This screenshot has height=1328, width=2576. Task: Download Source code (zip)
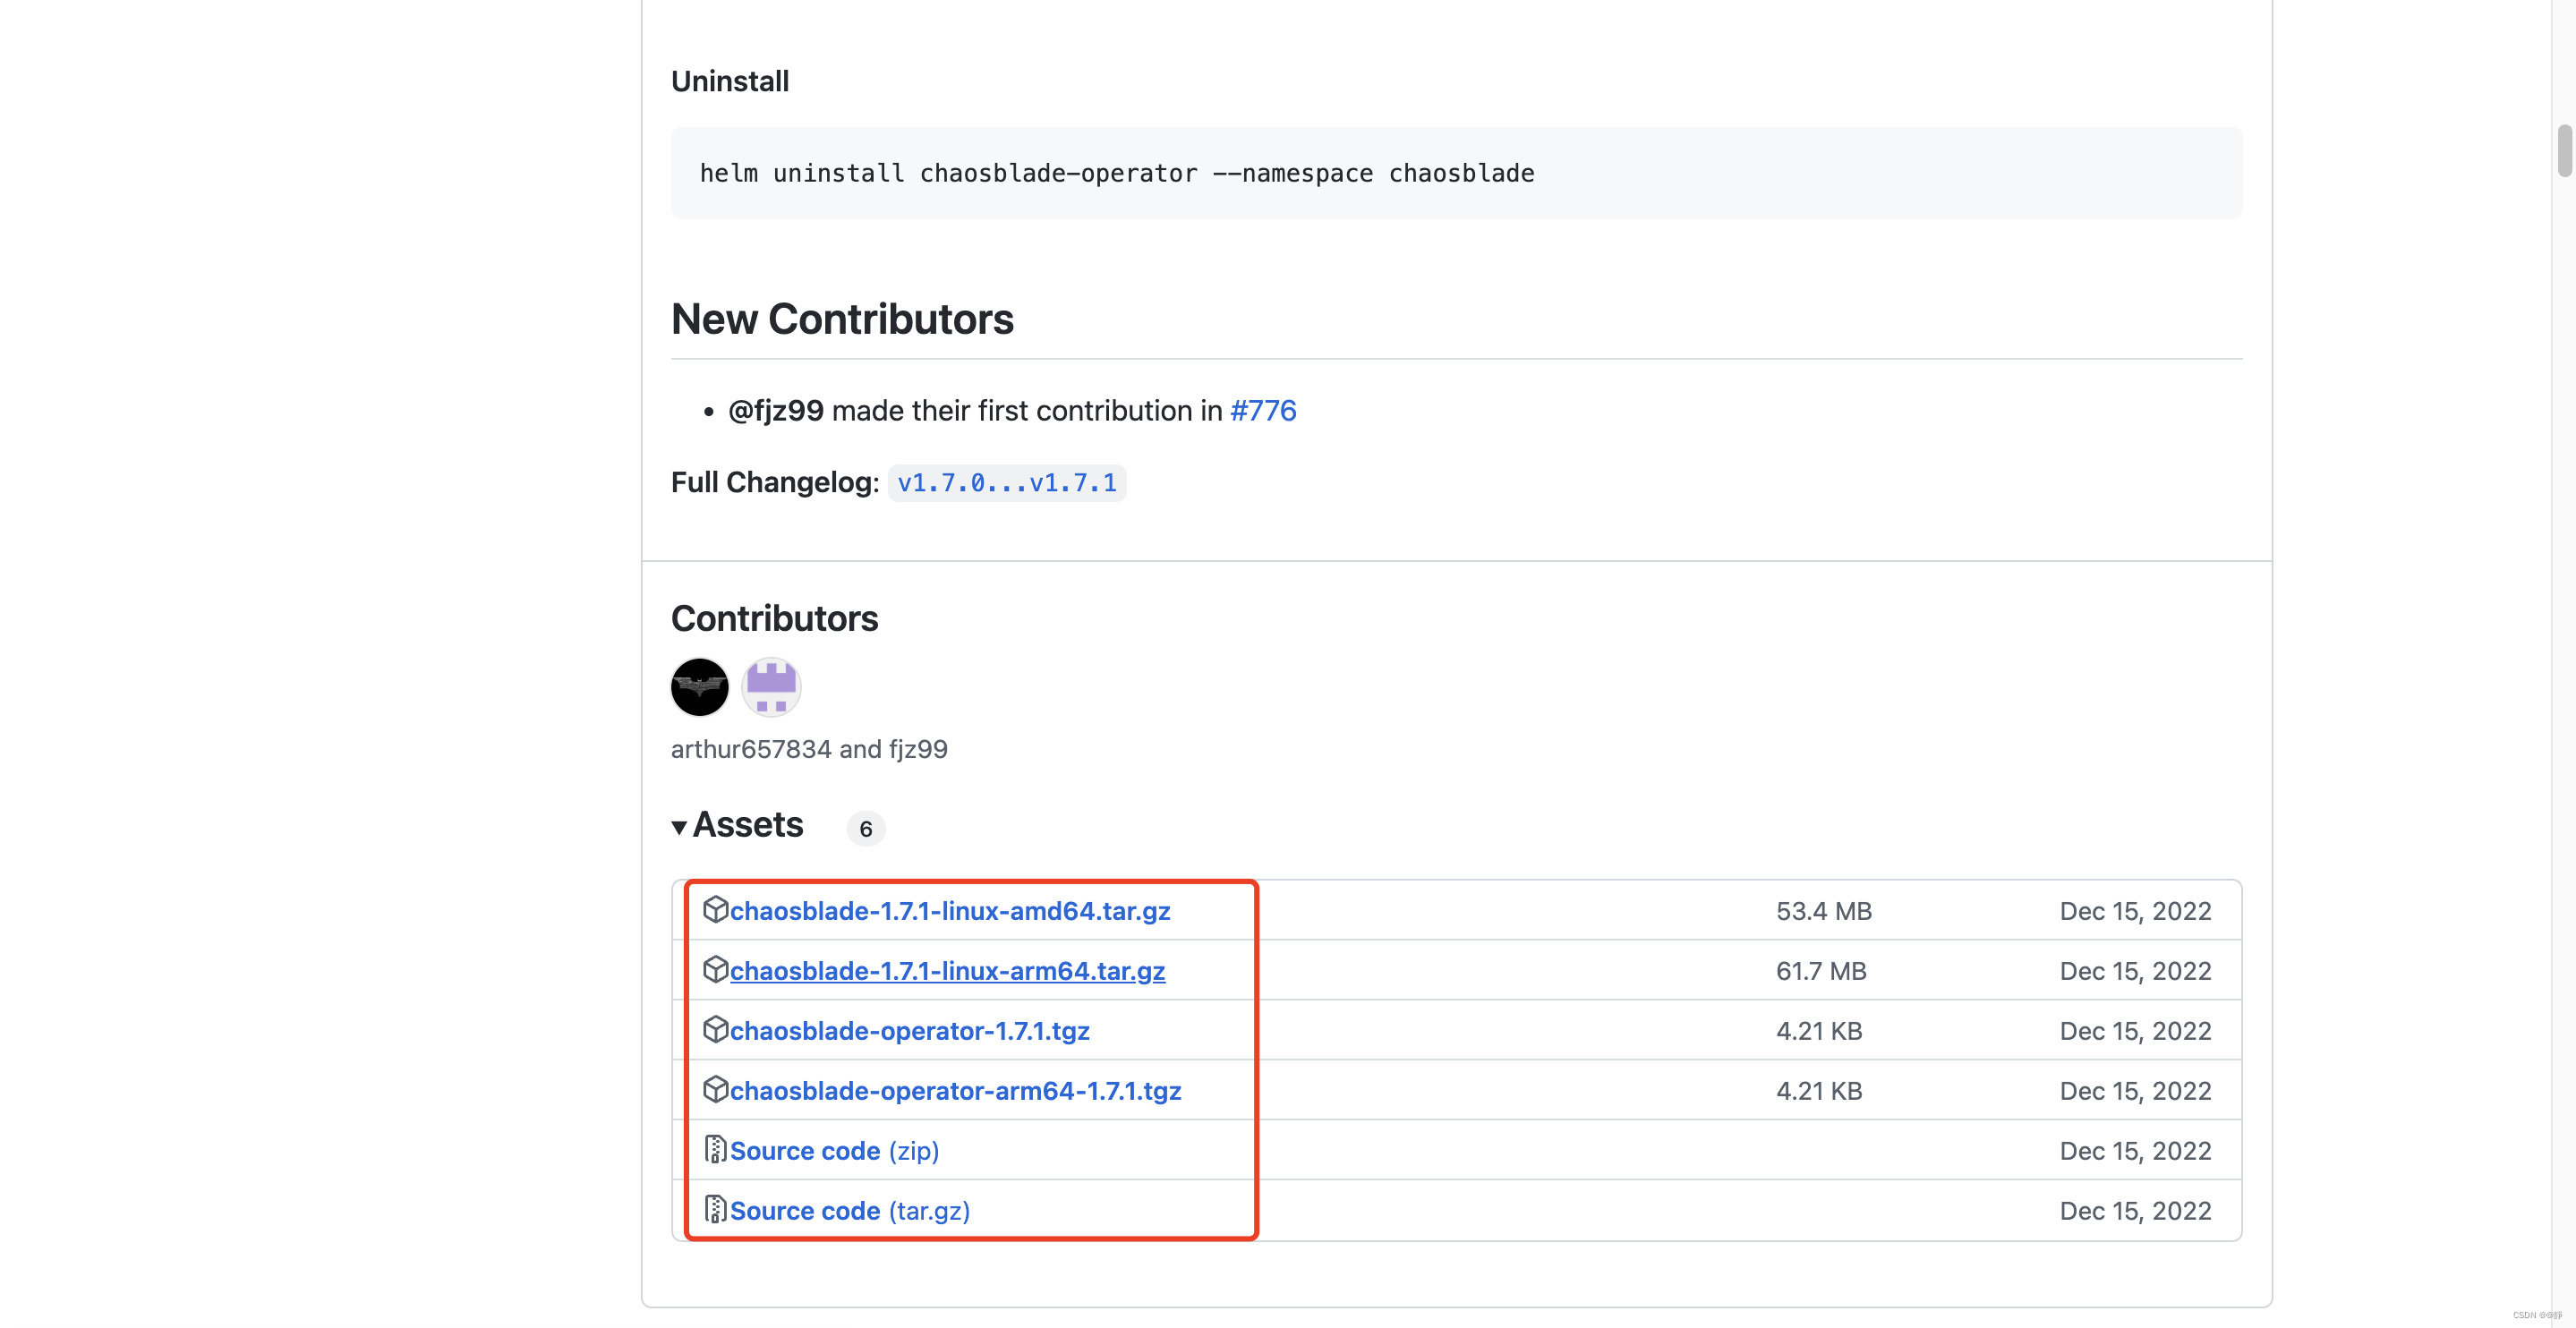(835, 1151)
